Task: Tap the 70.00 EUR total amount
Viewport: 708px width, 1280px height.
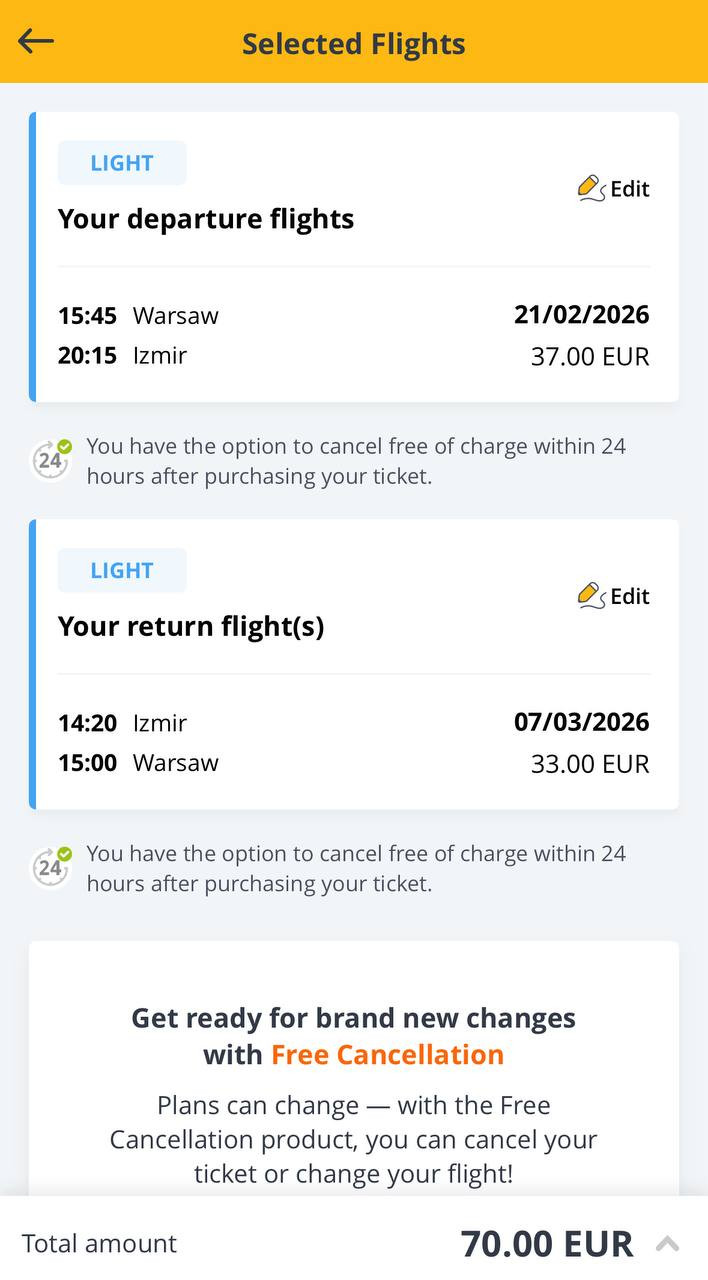Action: click(546, 1244)
